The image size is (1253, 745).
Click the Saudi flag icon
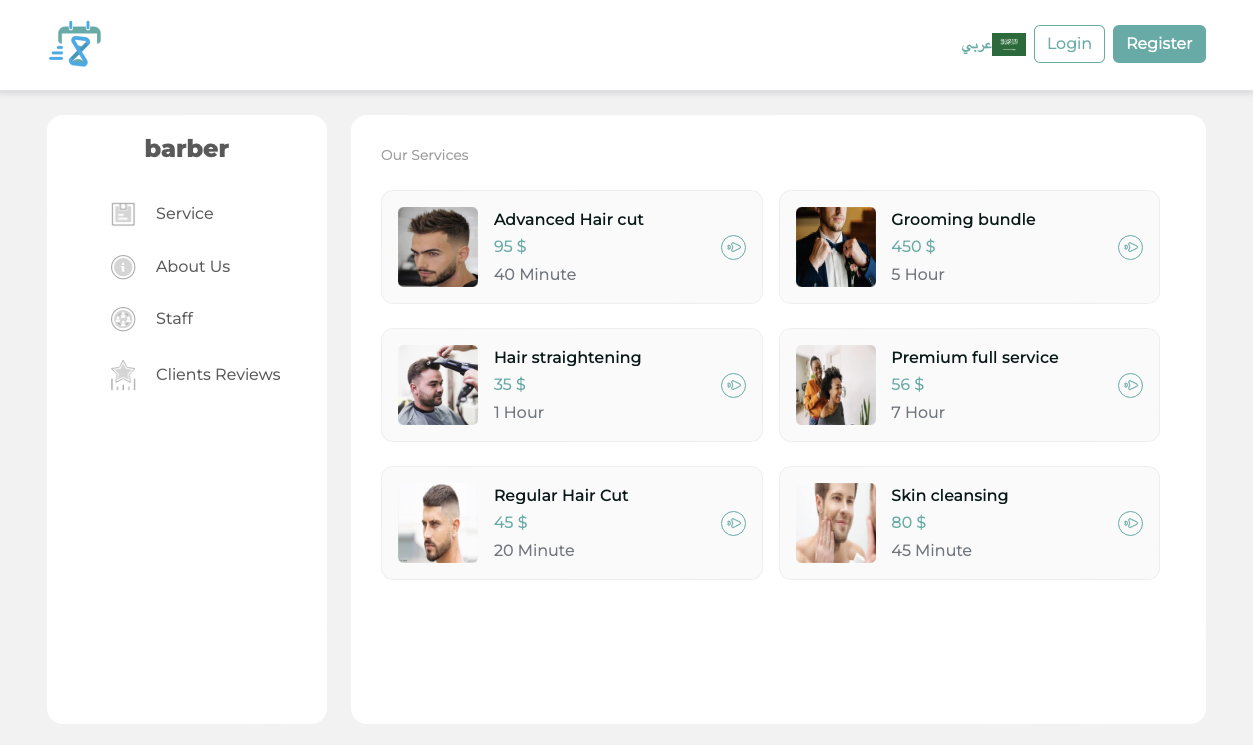coord(1008,44)
